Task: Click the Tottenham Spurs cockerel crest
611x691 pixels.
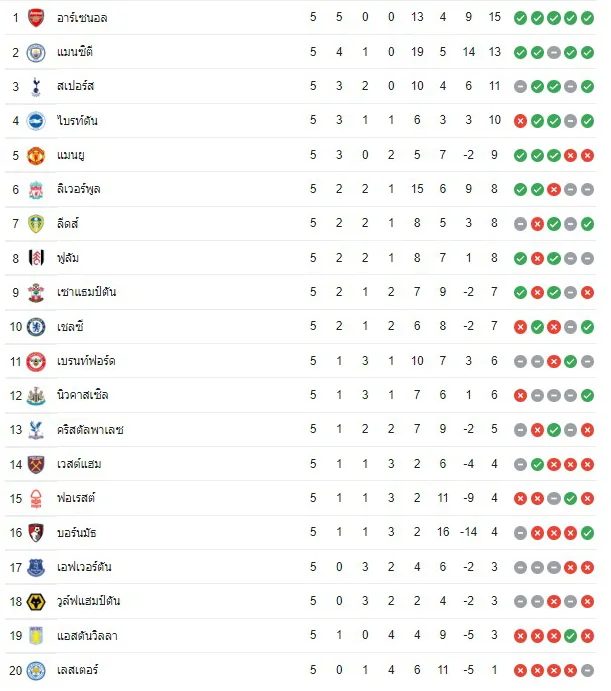Action: pyautogui.click(x=36, y=87)
